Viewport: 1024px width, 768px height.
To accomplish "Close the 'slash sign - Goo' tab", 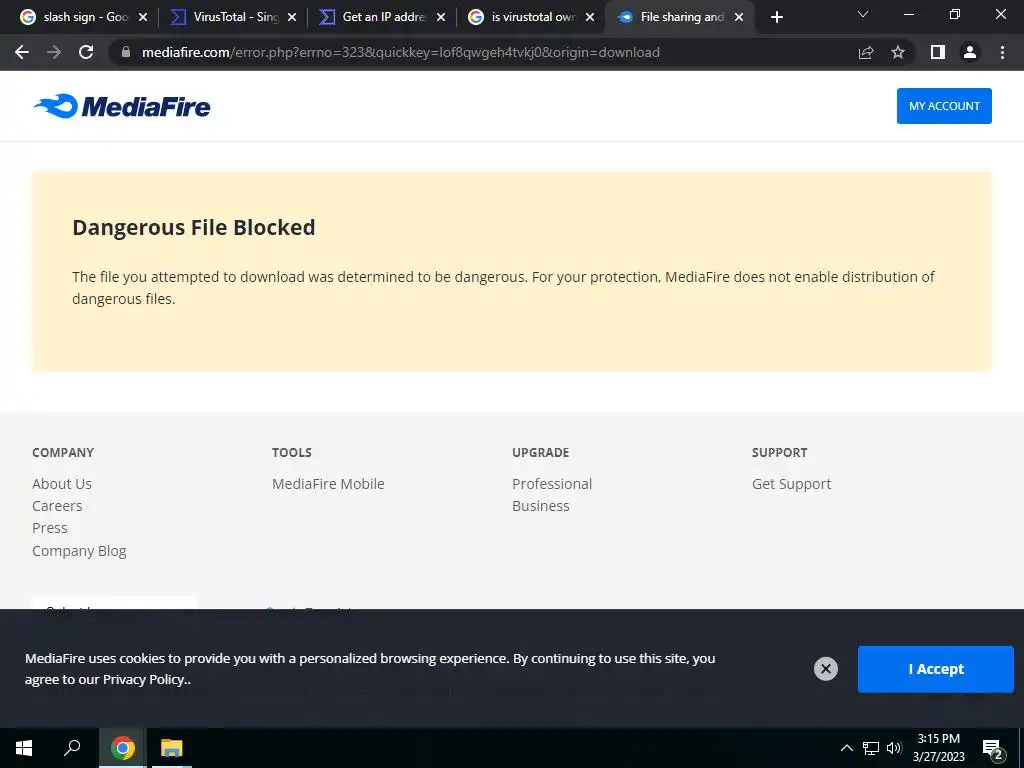I will point(143,17).
